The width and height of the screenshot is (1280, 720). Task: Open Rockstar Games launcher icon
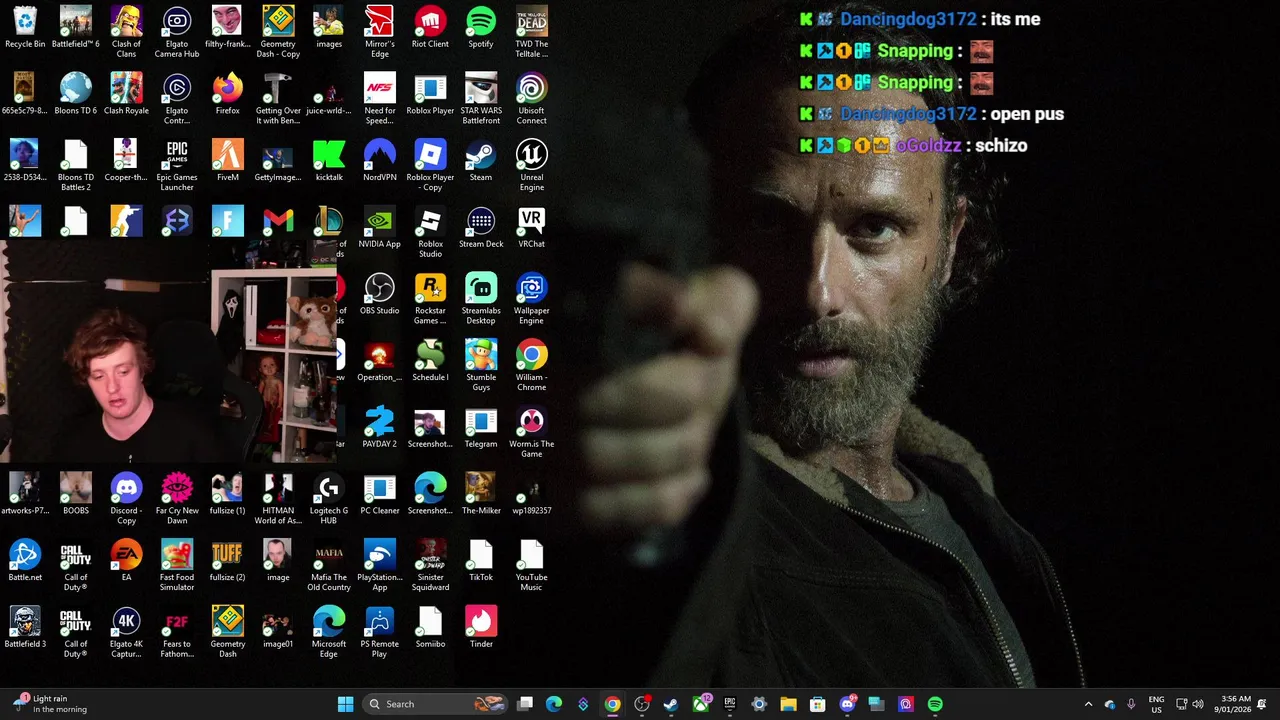430,299
